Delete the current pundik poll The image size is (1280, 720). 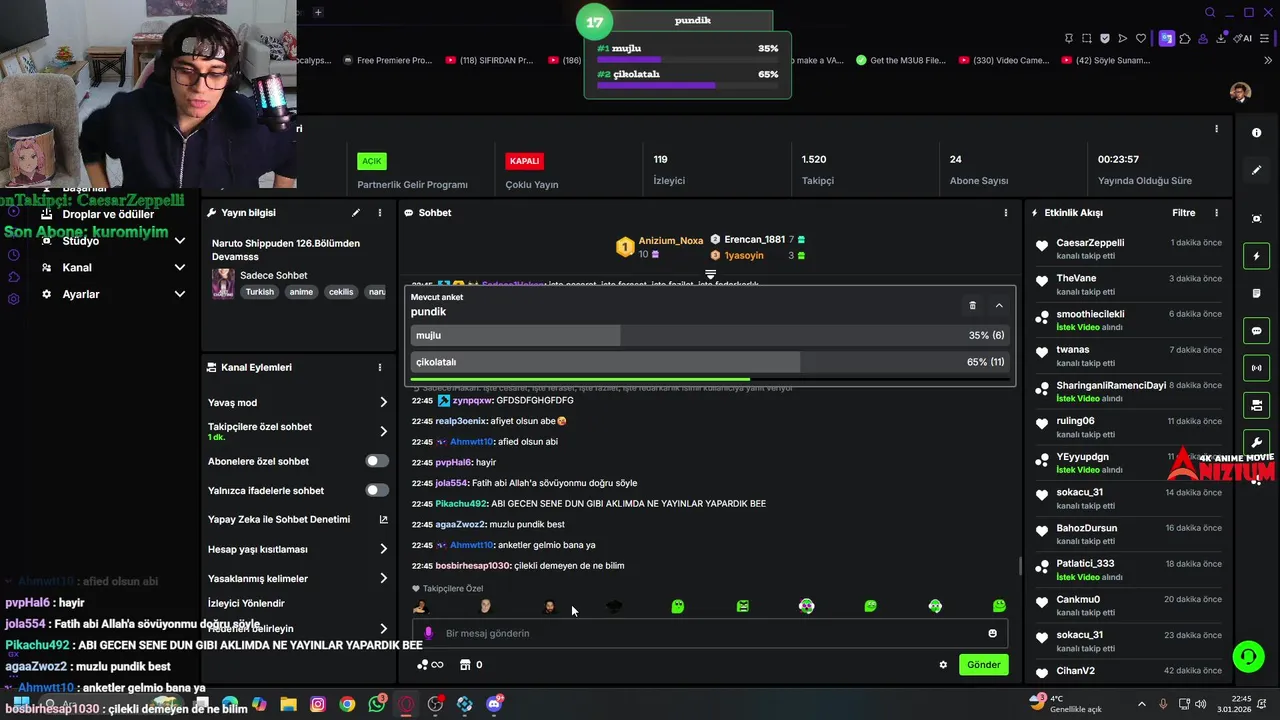point(972,305)
